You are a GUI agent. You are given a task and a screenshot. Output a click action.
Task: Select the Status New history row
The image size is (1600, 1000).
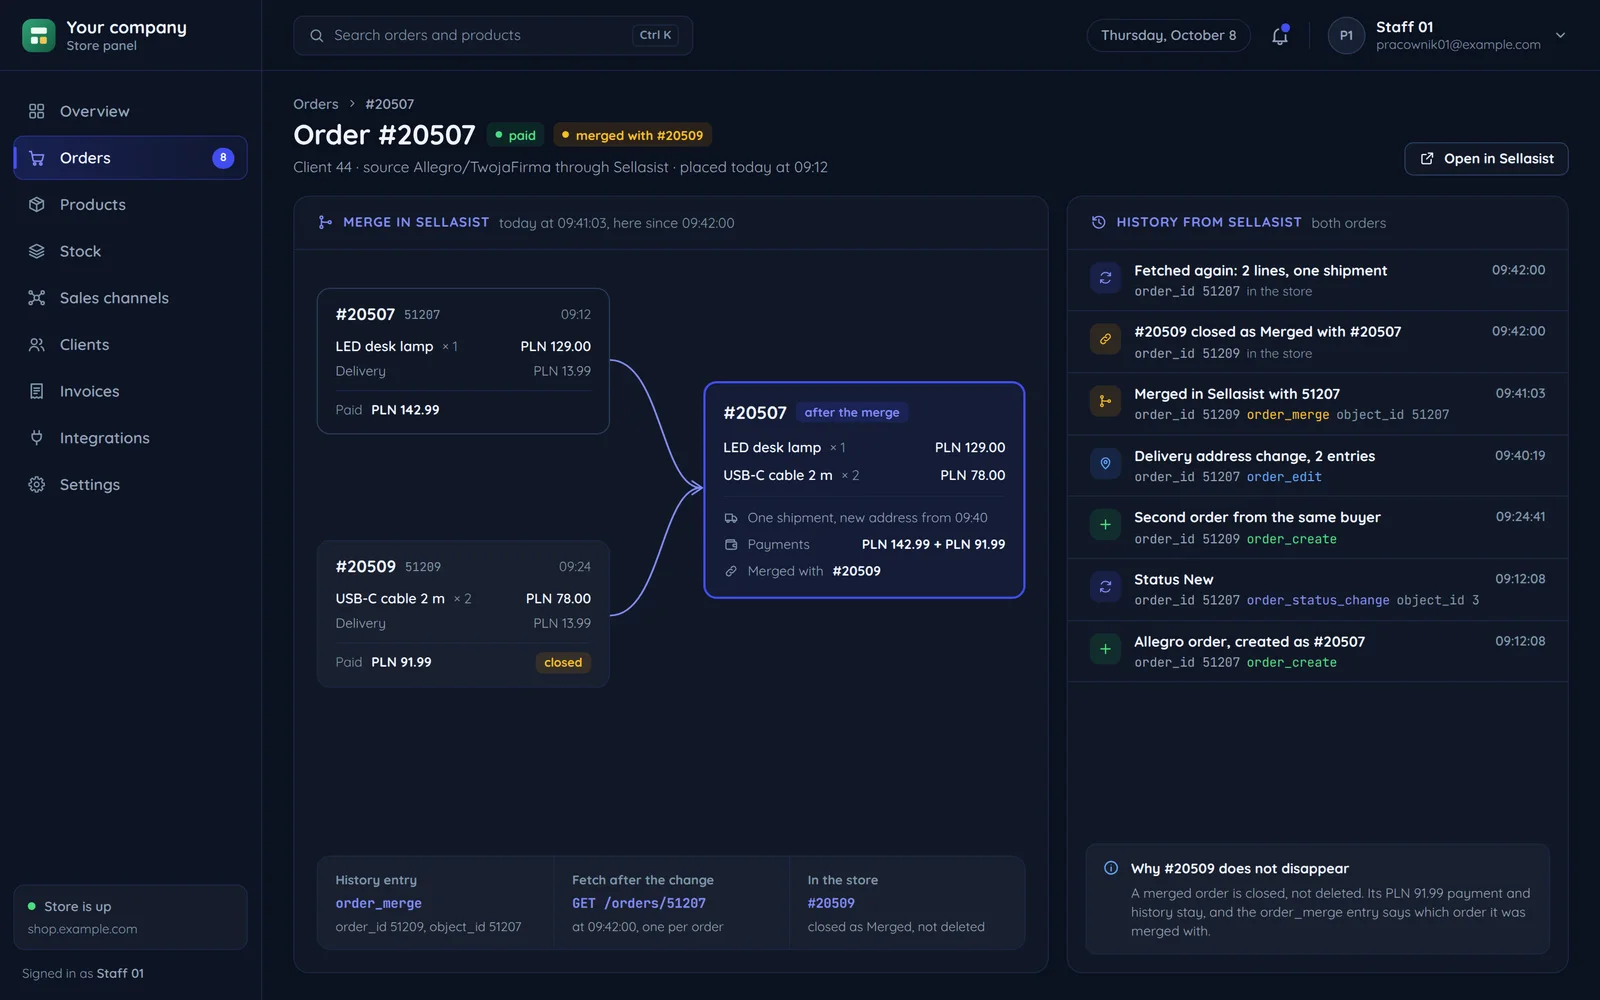(1317, 589)
